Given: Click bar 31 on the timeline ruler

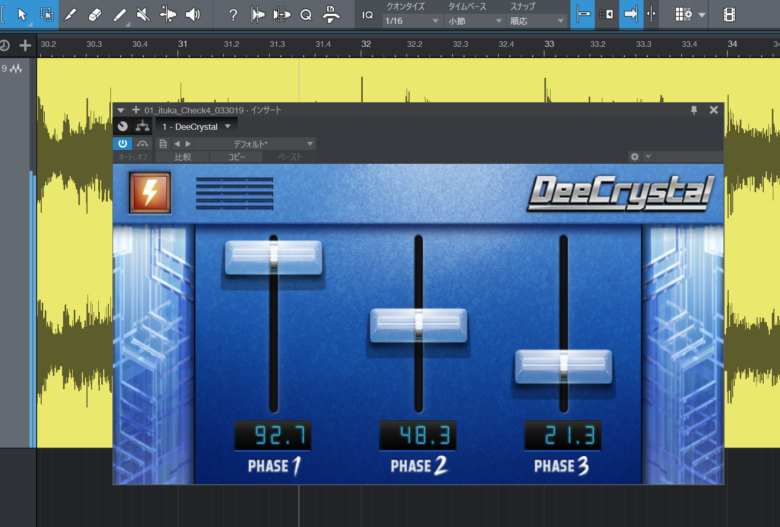Looking at the screenshot, I should coord(183,44).
